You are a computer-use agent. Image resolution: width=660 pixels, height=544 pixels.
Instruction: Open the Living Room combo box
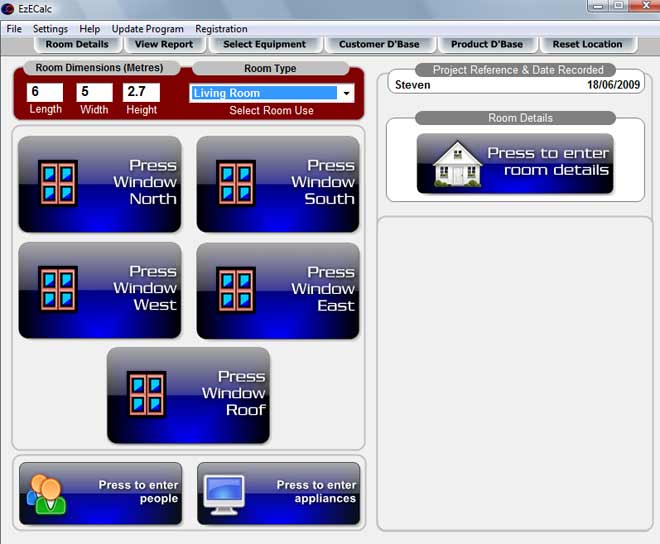[264, 93]
